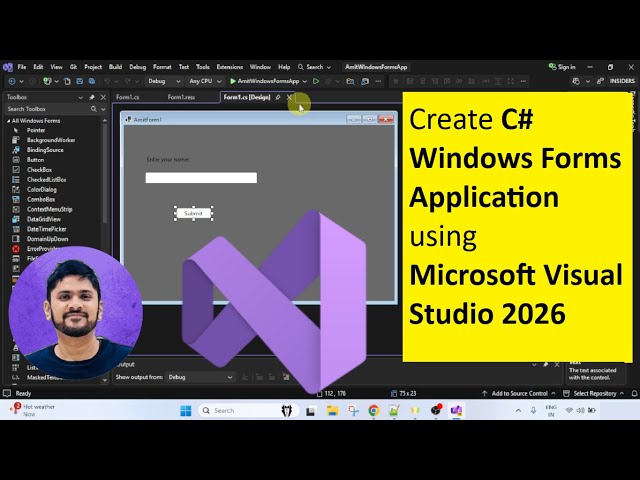Click the Sign in link
640x480 pixels.
(x=562, y=67)
